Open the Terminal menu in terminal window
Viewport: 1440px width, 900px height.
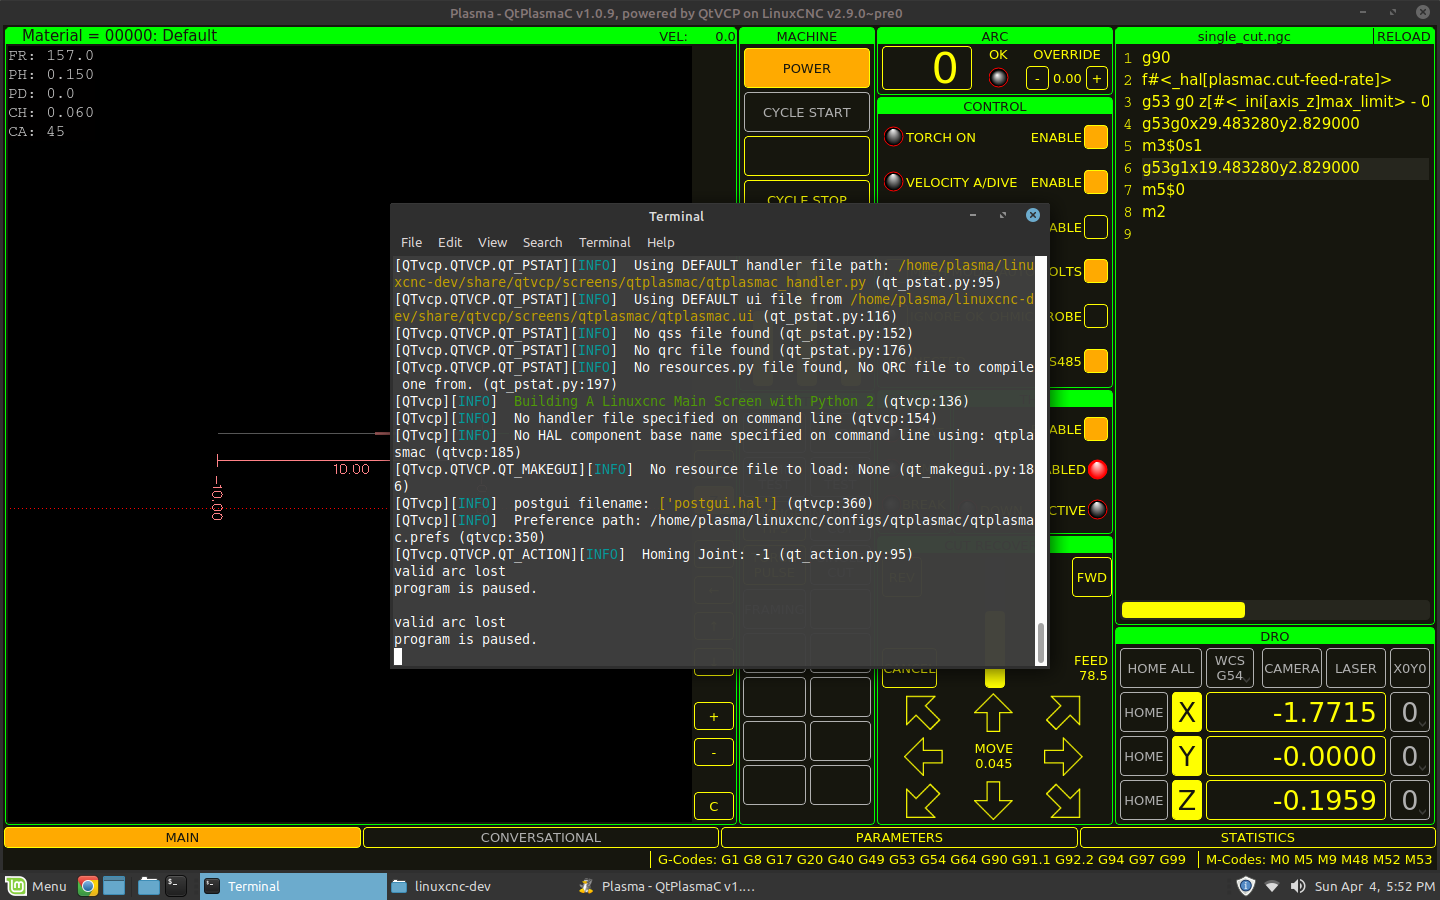[604, 242]
